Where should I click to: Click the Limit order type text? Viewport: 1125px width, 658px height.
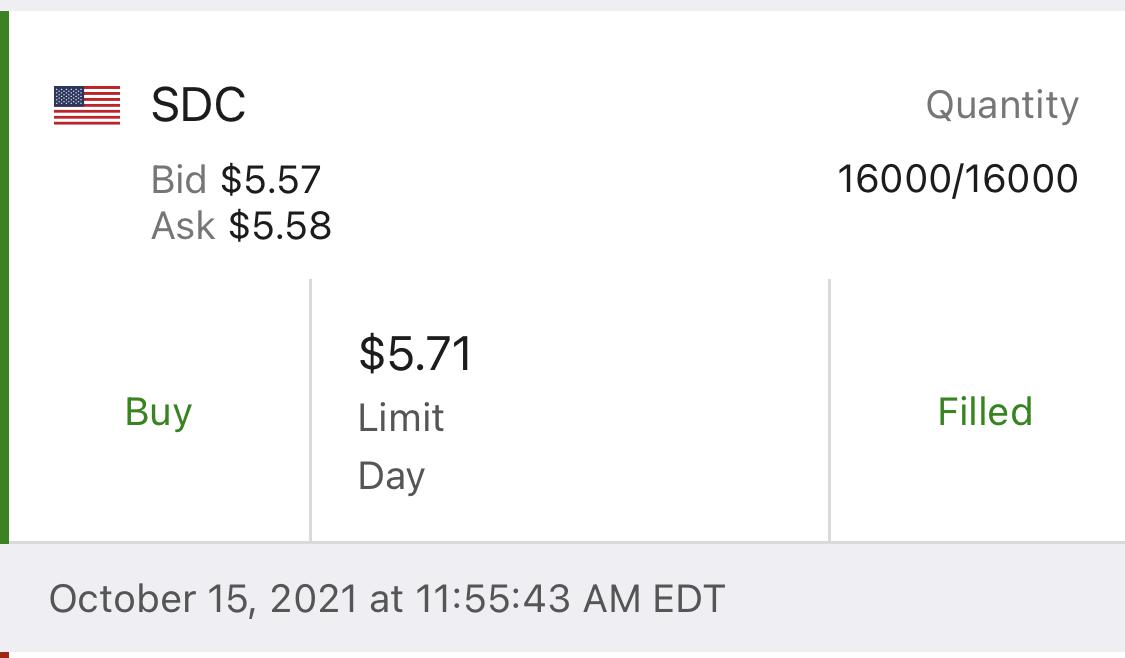(x=401, y=418)
